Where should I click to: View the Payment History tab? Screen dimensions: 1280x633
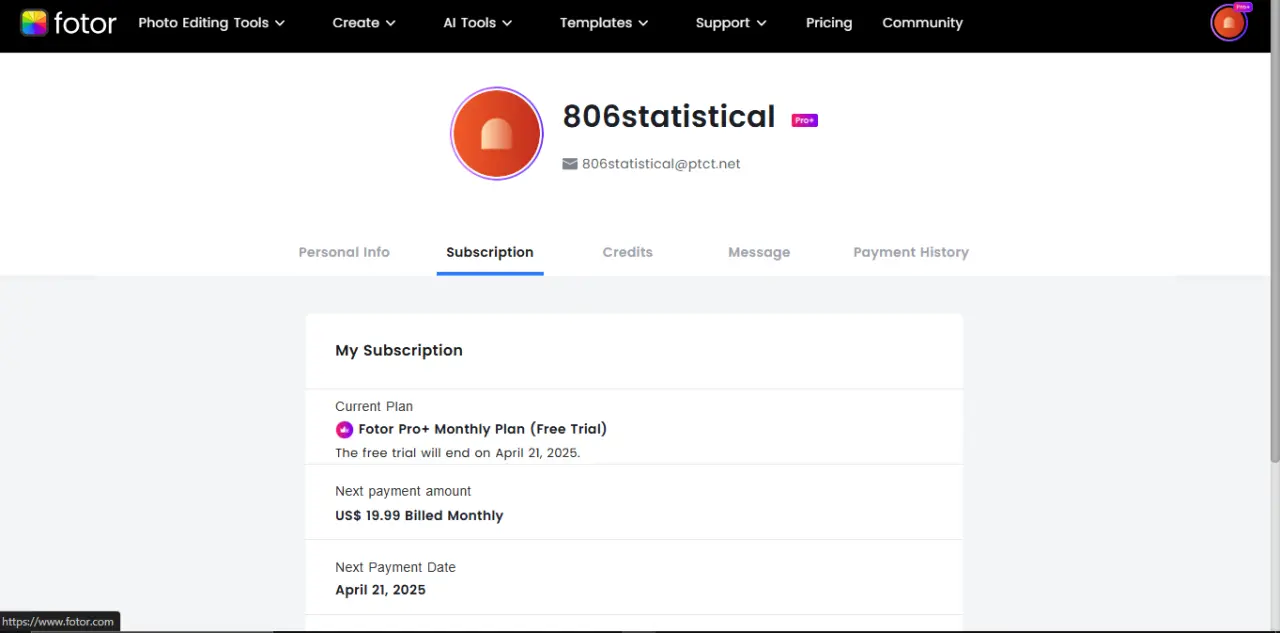pos(911,252)
